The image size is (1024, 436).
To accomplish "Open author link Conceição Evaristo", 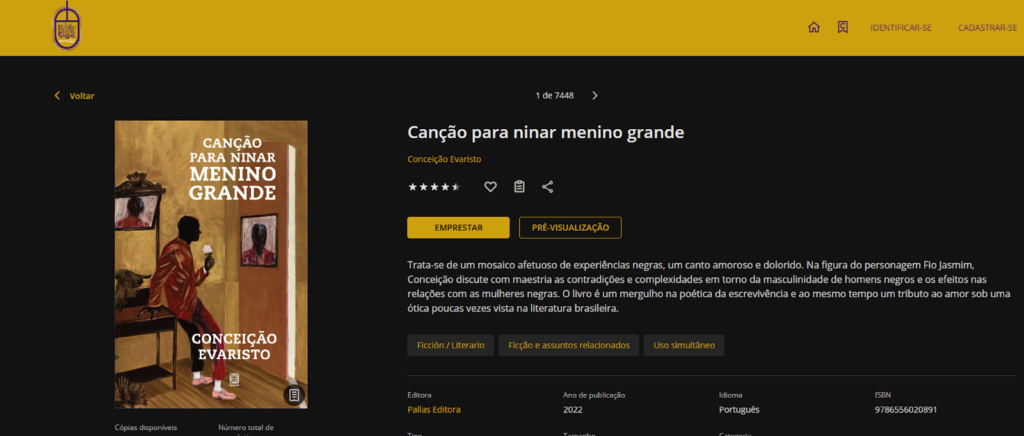I will click(444, 160).
